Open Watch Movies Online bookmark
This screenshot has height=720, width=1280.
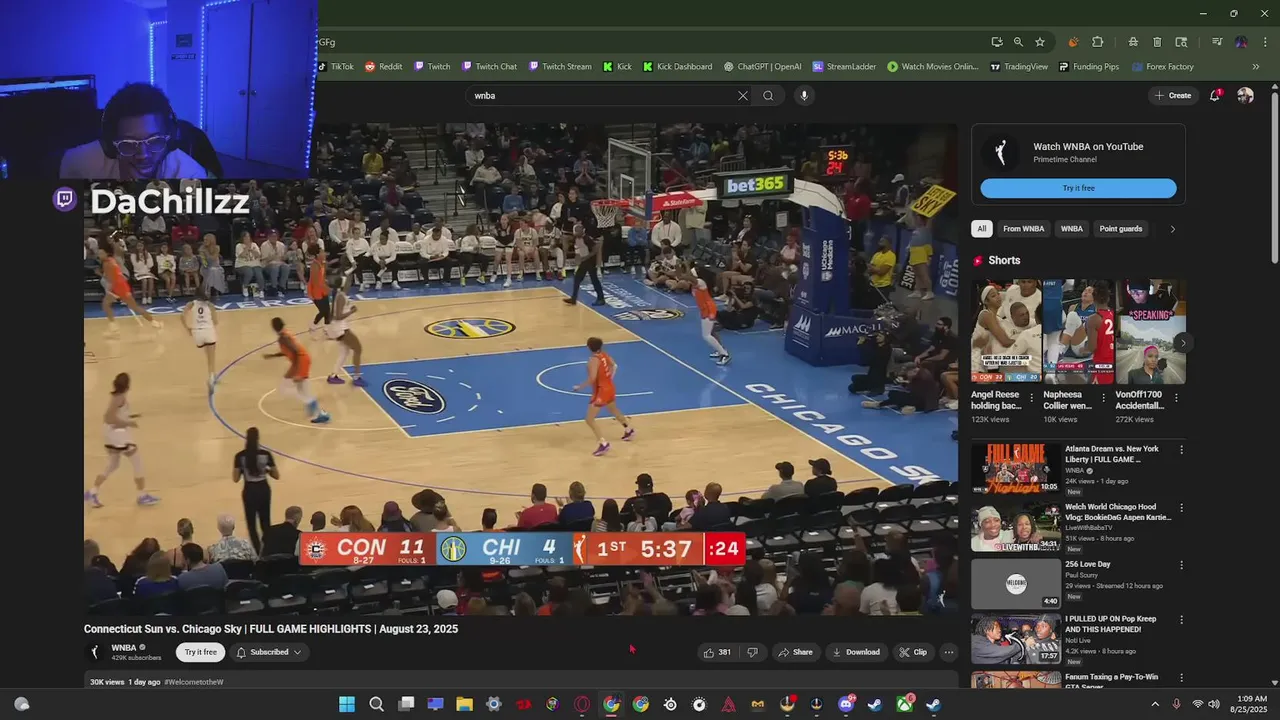[x=933, y=67]
